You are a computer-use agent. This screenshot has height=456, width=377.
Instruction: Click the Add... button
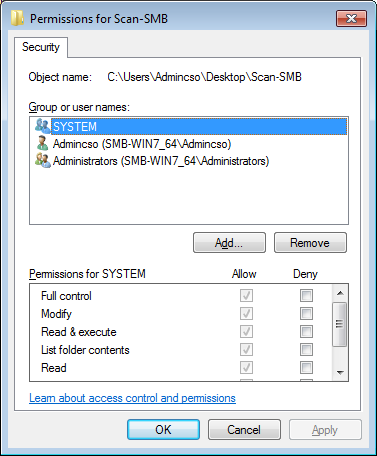229,243
